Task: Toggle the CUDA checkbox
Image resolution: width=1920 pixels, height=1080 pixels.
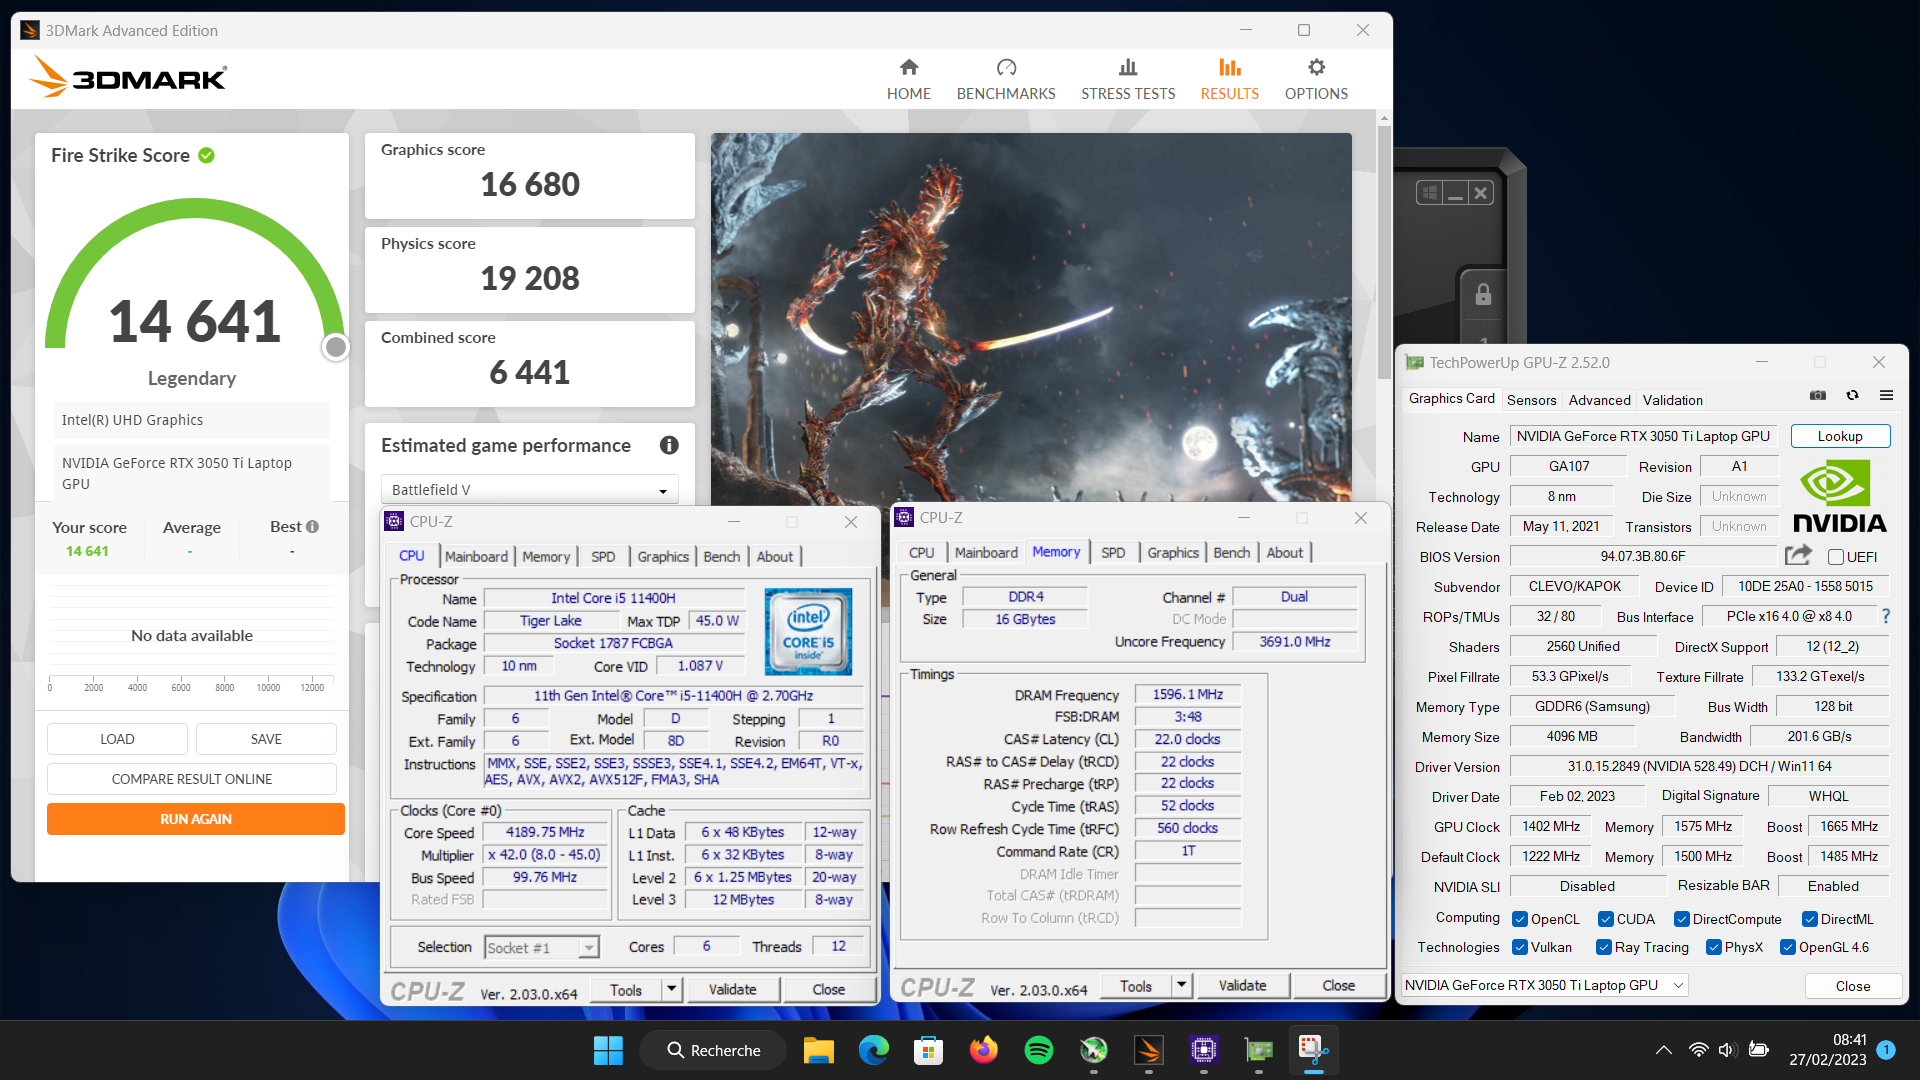Action: (x=1605, y=919)
